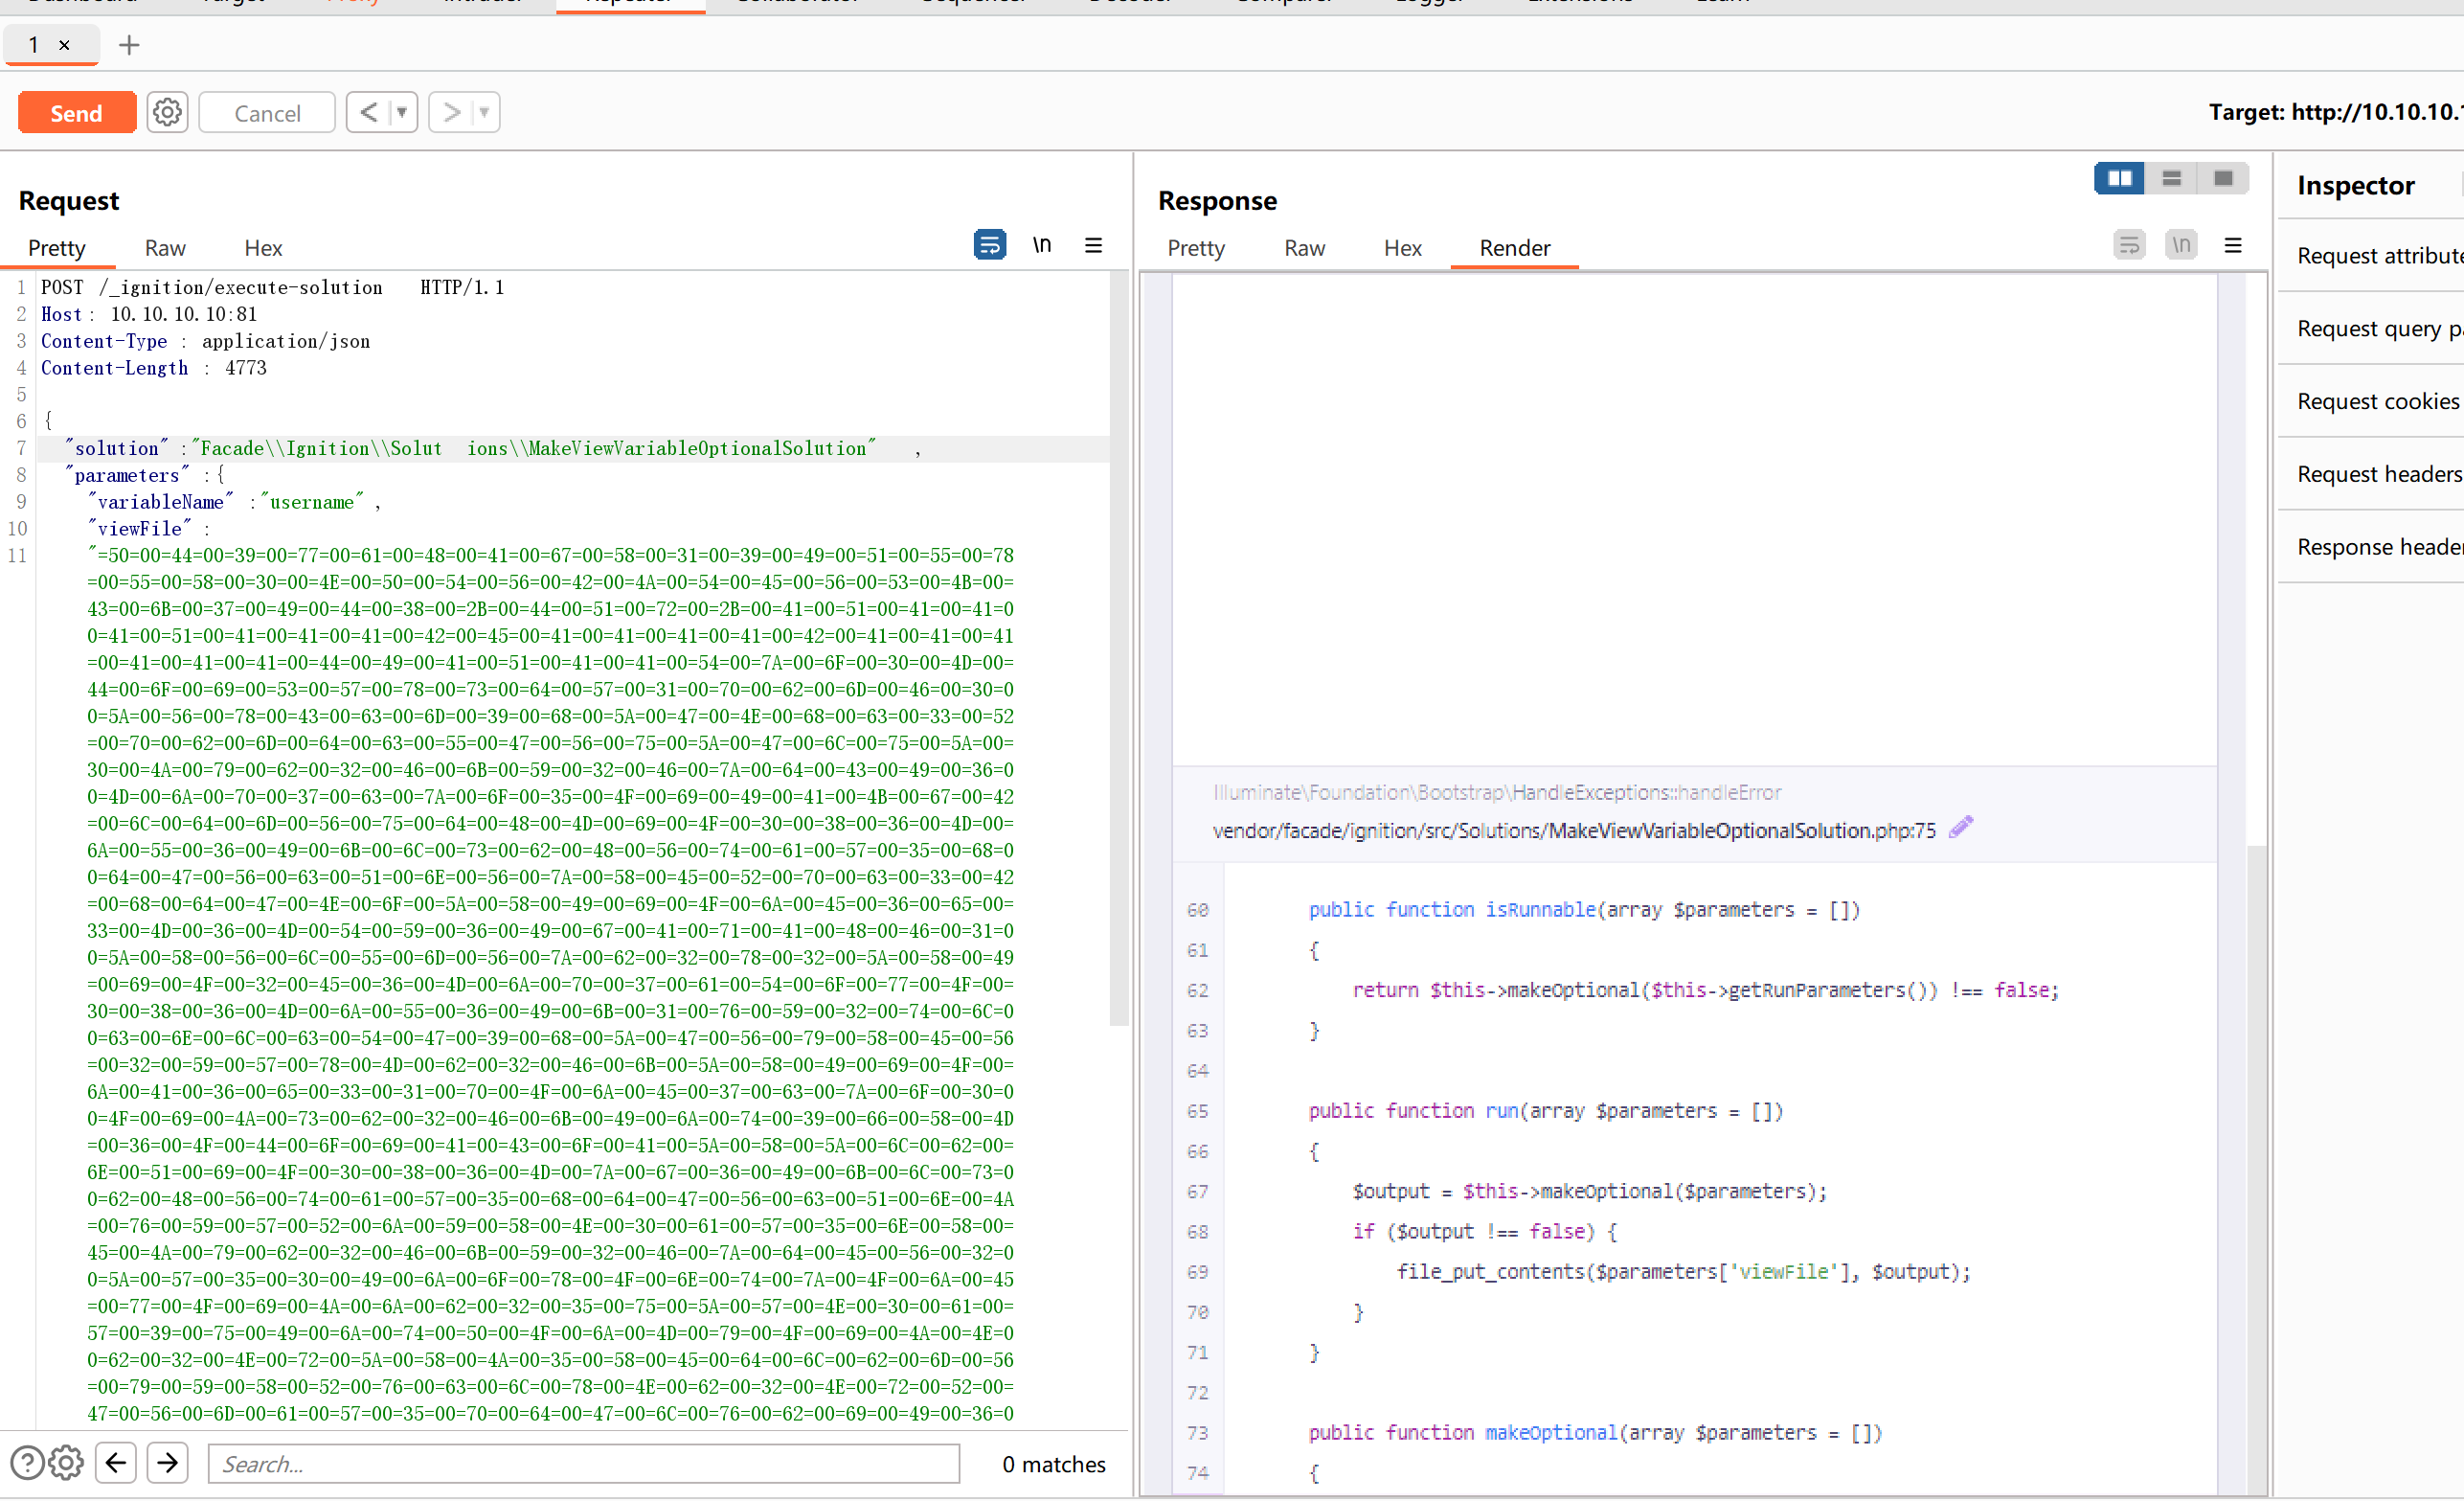2464x1501 pixels.
Task: Click Content-Type application/json header line
Action: pos(205,342)
